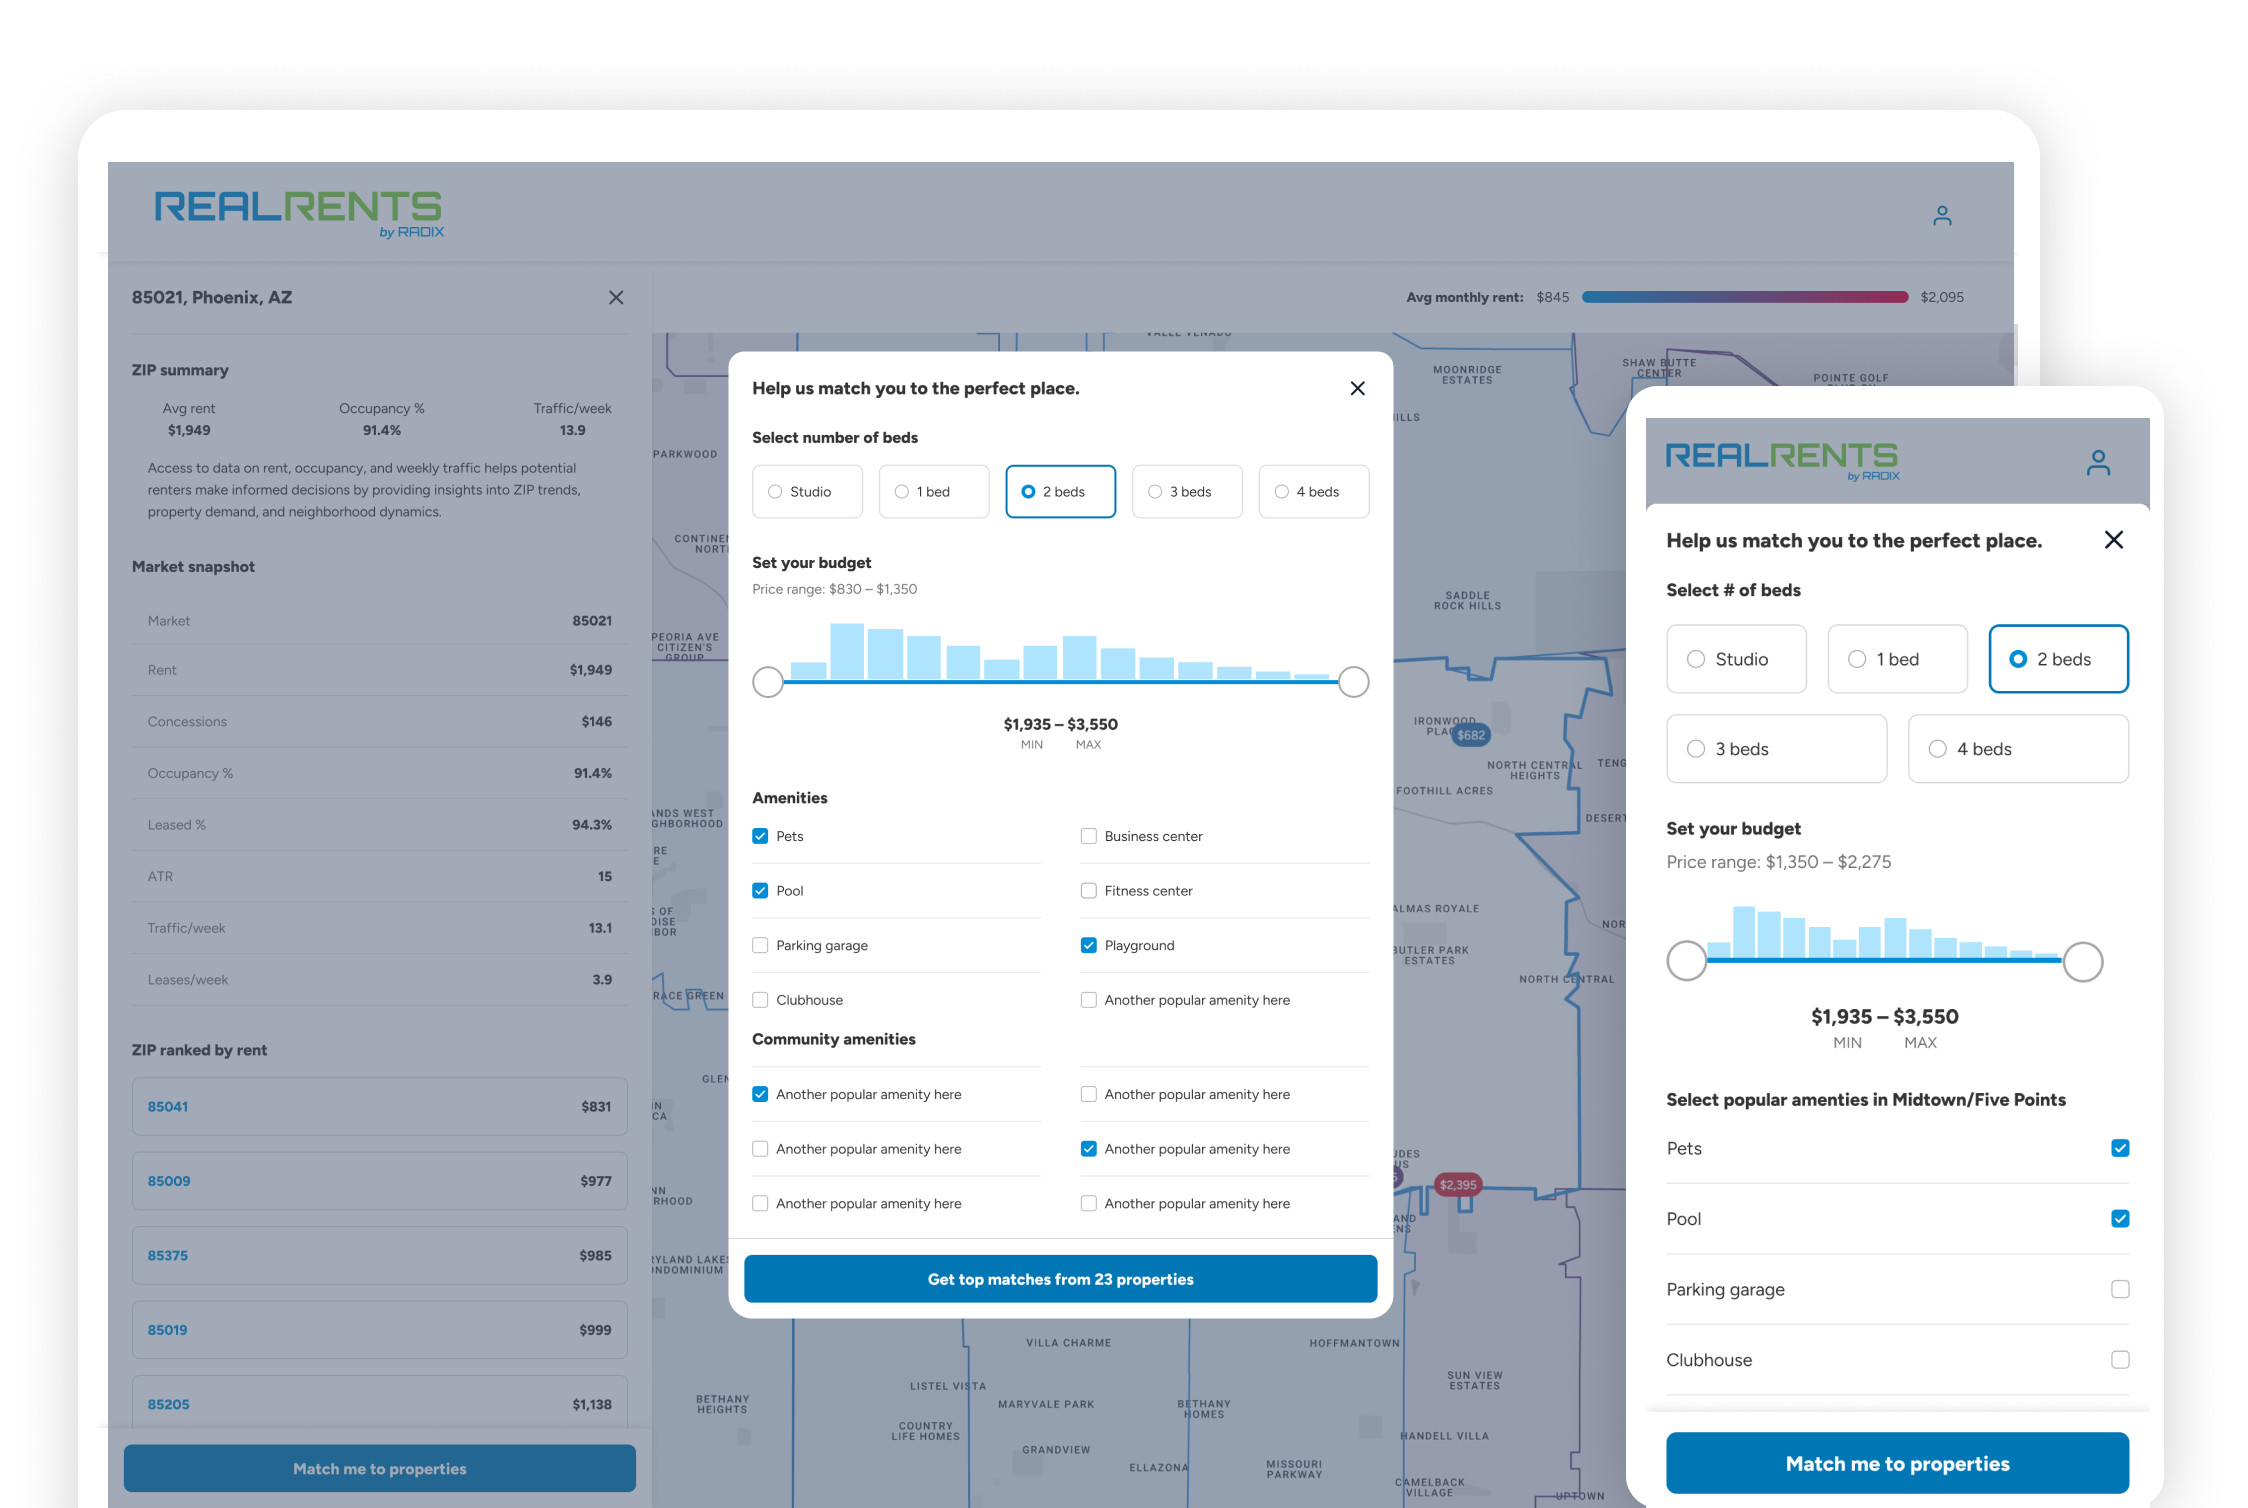The width and height of the screenshot is (2248, 1508).
Task: Select 2 beds option in desktop dialog
Action: coord(1060,491)
